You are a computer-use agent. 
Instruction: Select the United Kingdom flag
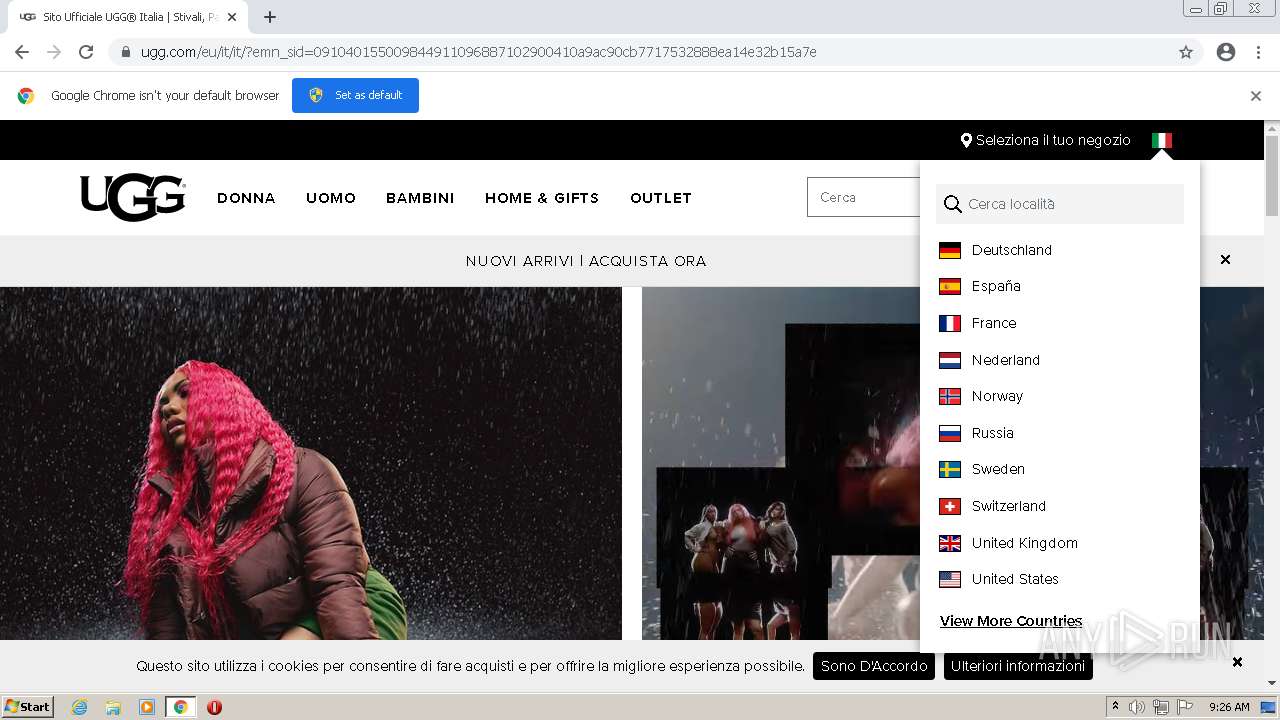pyautogui.click(x=950, y=543)
